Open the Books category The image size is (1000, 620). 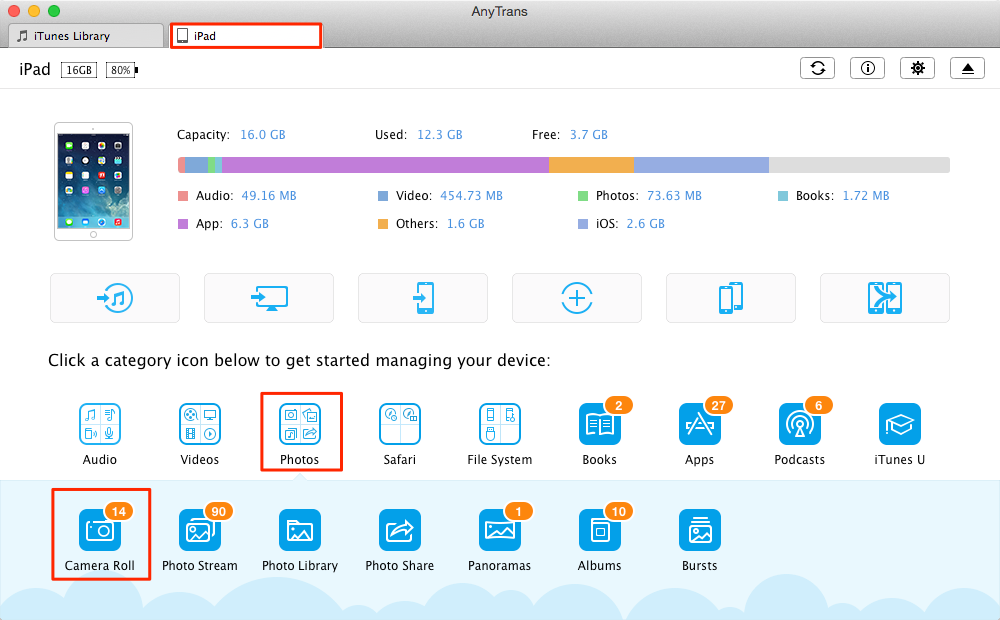pyautogui.click(x=600, y=434)
